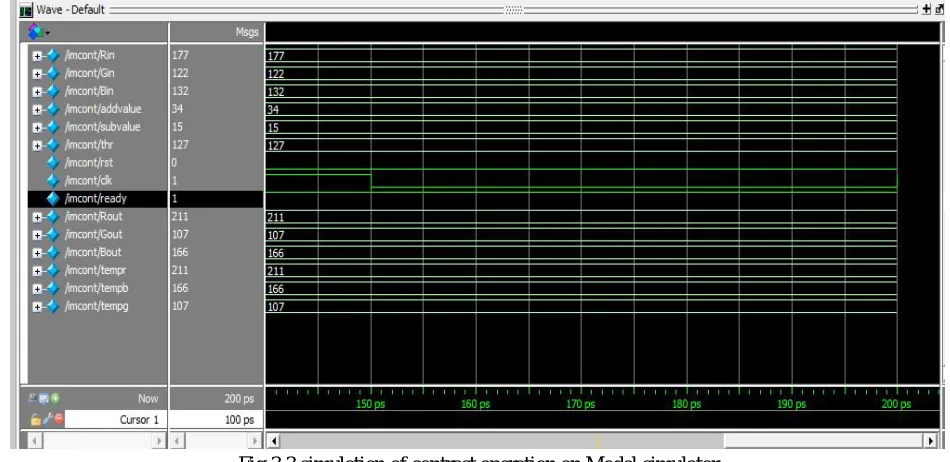Expand the /imcont/subvalue bus
The image size is (950, 462).
click(x=37, y=128)
